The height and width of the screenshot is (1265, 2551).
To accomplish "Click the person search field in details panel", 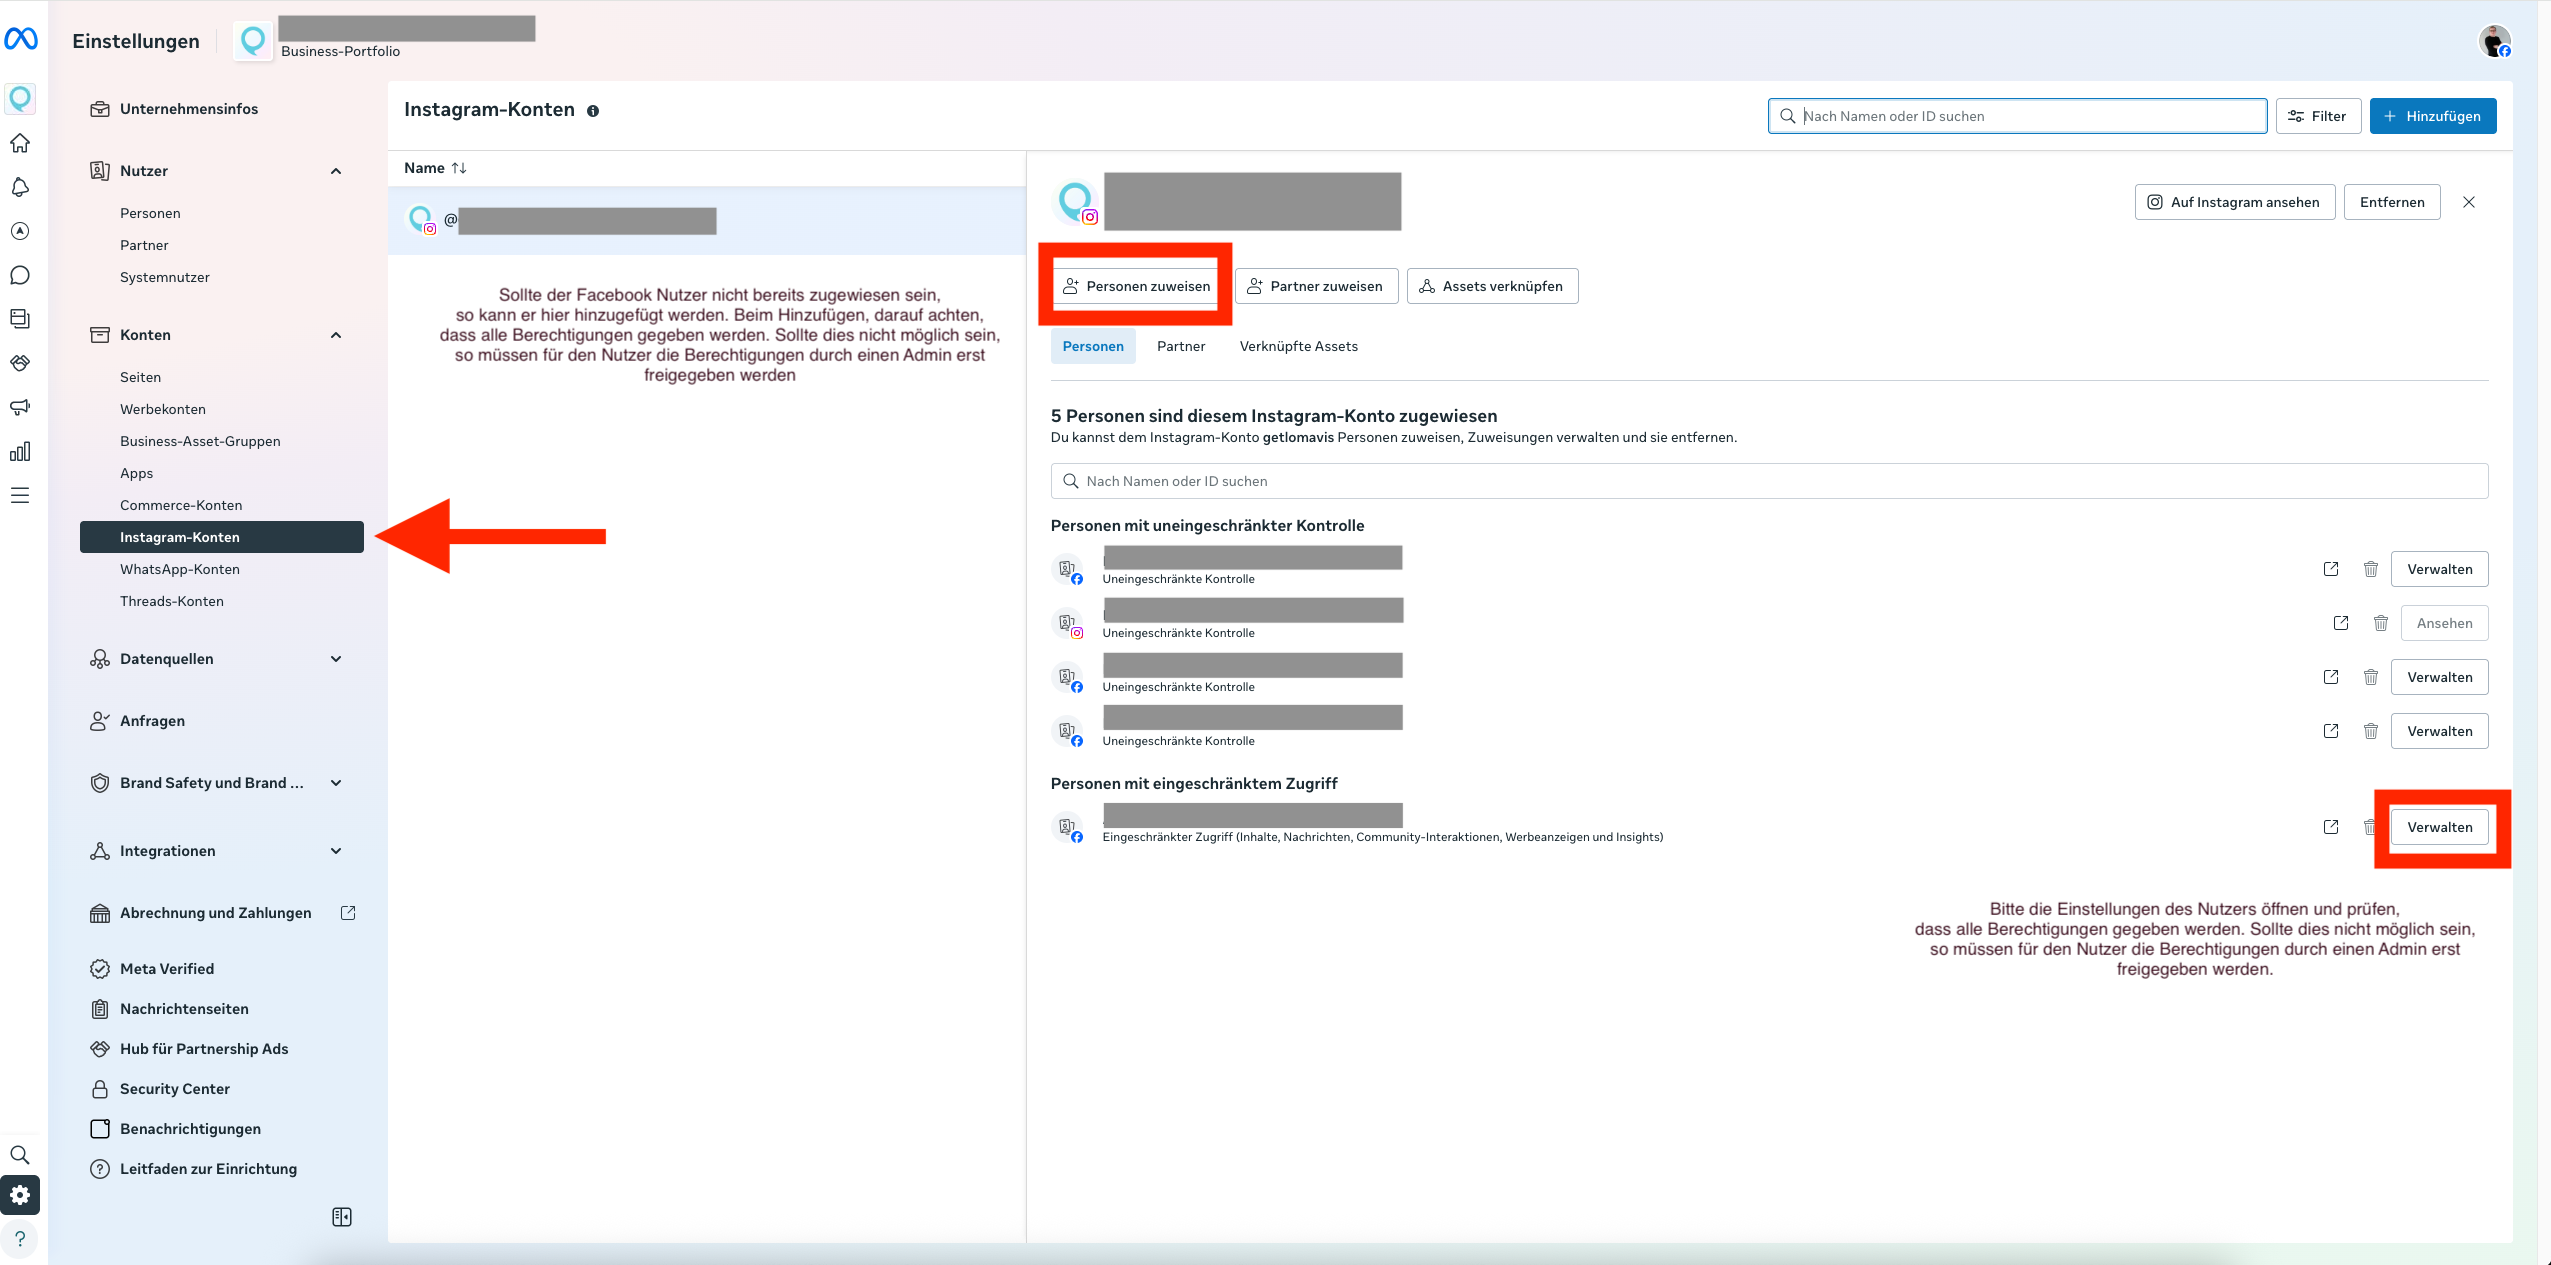I will [1768, 481].
